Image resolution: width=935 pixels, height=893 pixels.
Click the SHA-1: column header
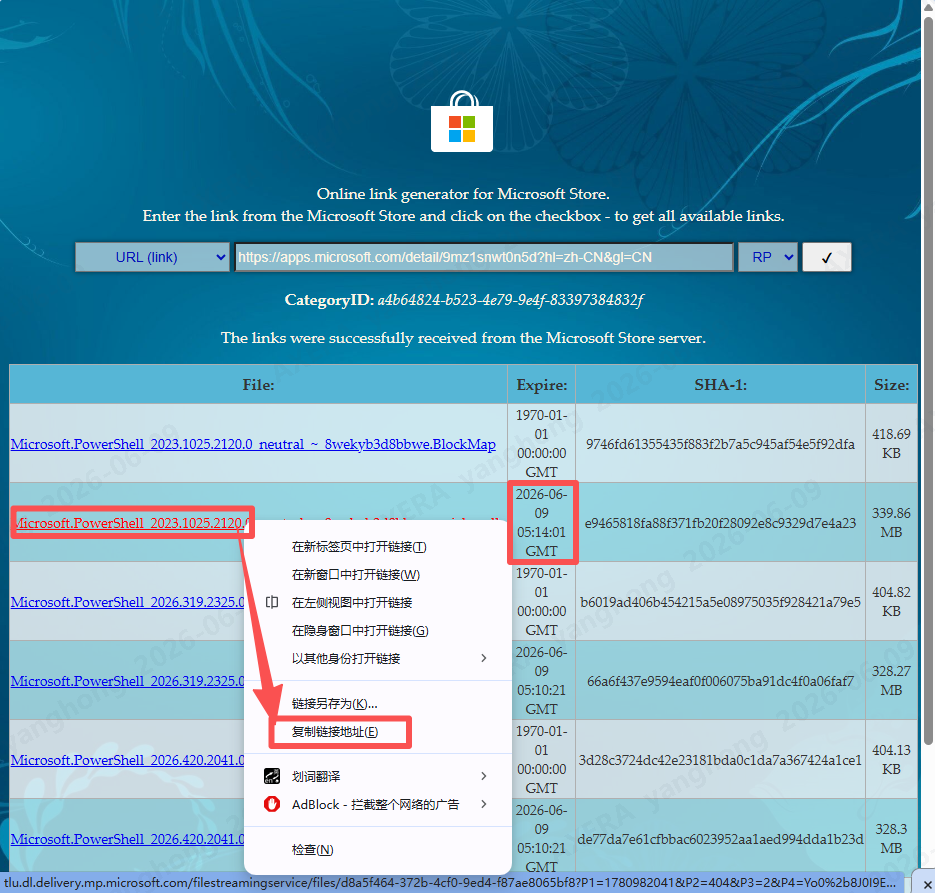[x=720, y=385]
